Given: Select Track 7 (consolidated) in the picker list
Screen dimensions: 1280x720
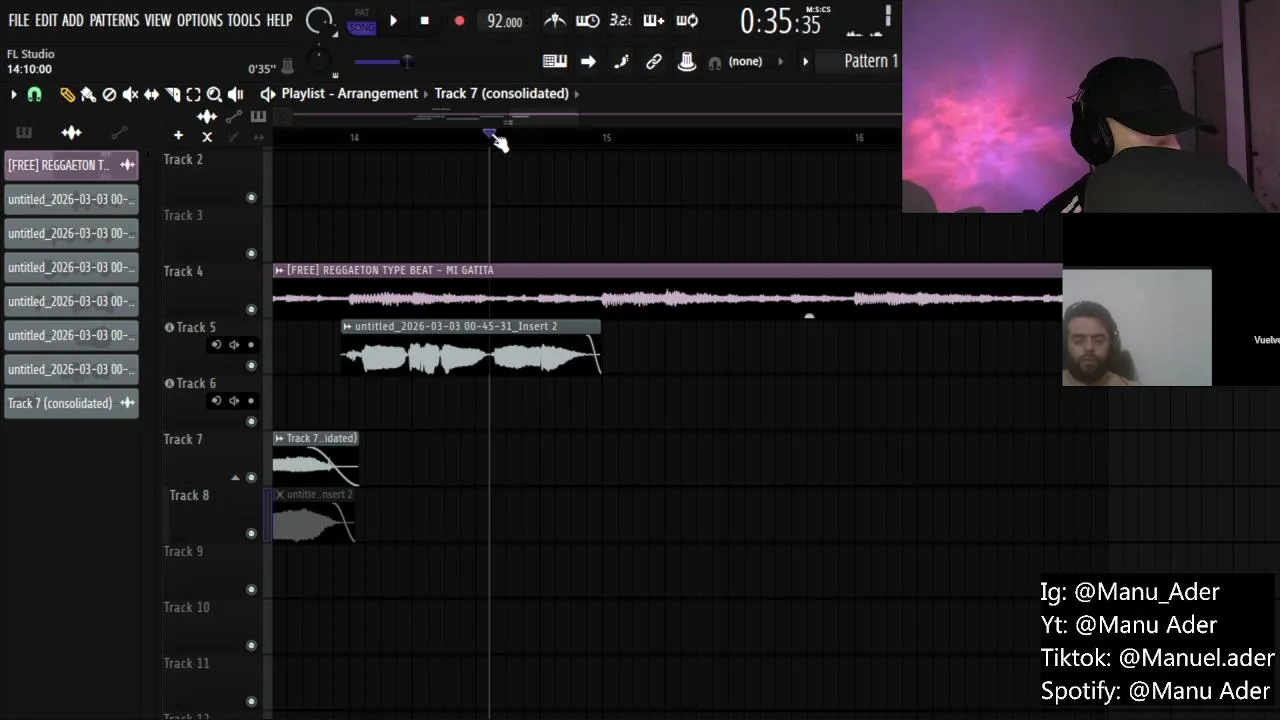Looking at the screenshot, I should pos(71,403).
